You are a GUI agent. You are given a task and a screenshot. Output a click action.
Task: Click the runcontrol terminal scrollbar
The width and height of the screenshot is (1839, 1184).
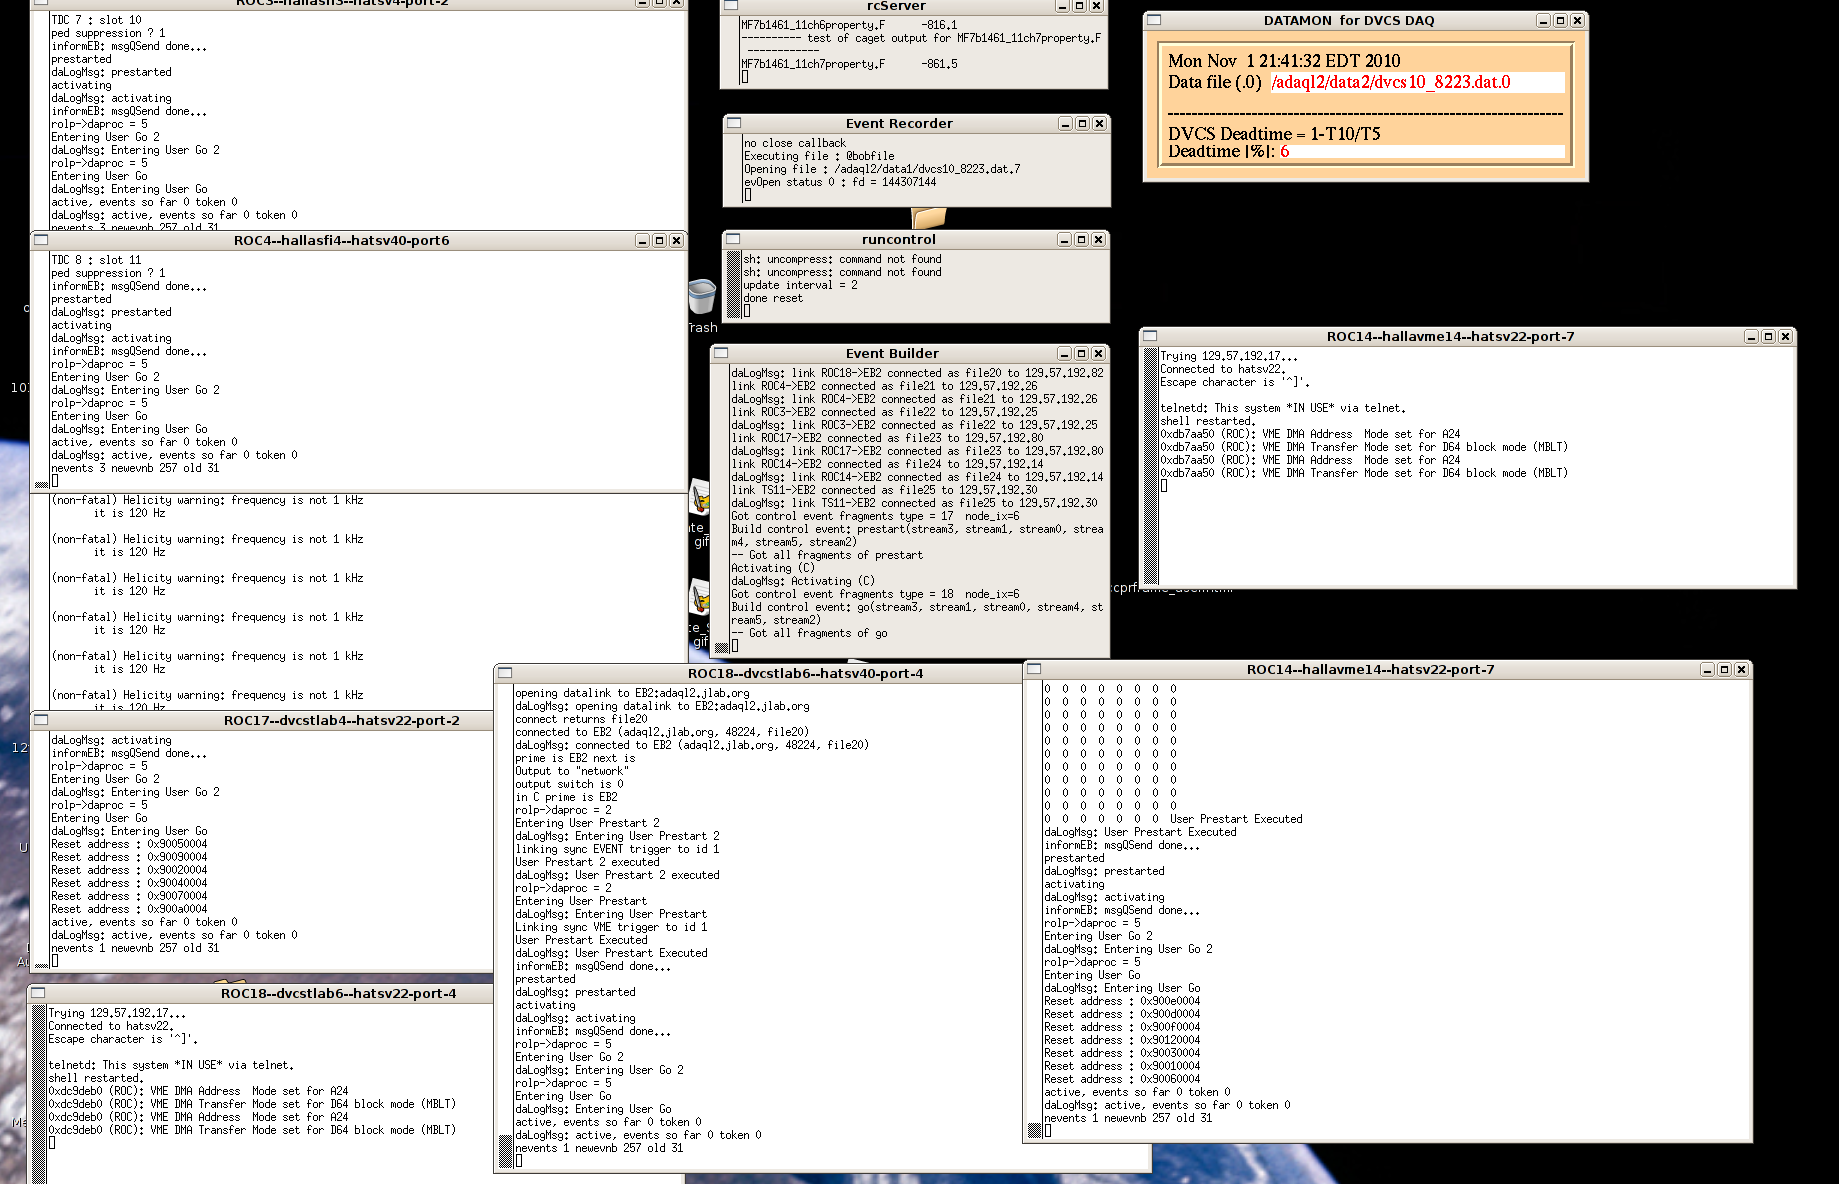click(734, 284)
